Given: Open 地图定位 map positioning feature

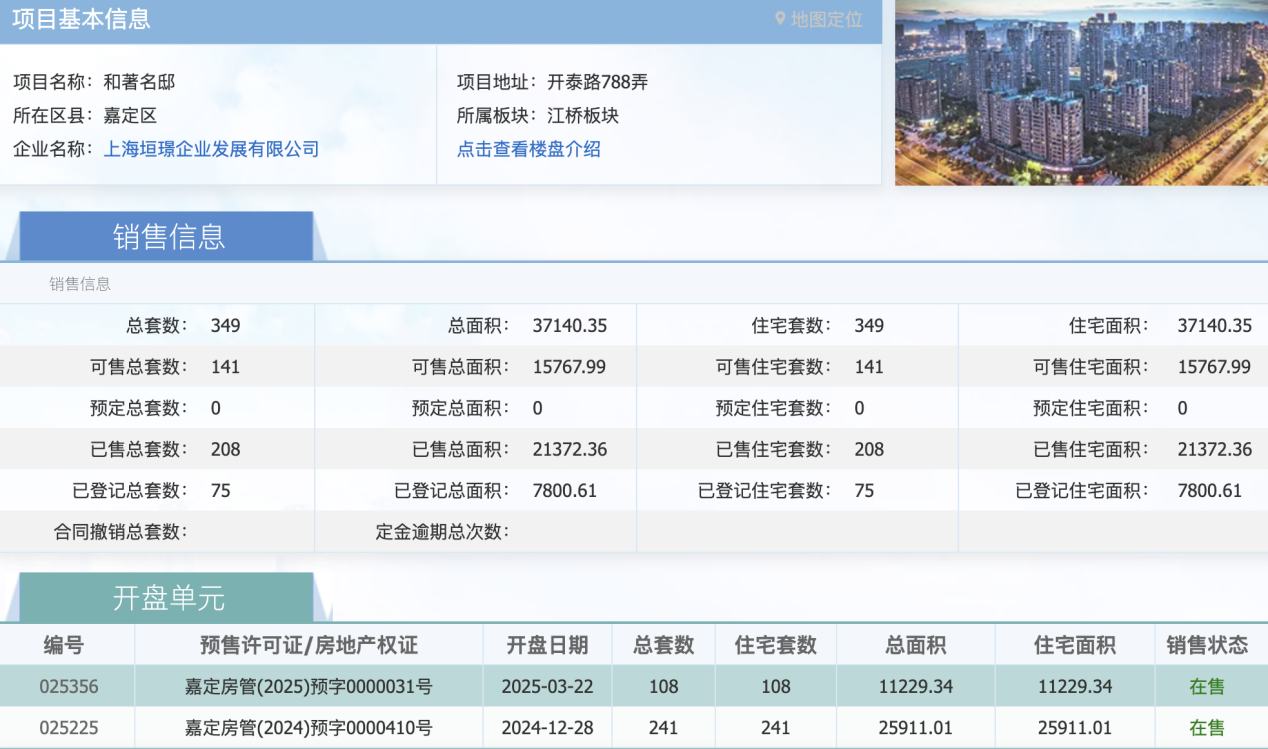Looking at the screenshot, I should click(x=825, y=20).
